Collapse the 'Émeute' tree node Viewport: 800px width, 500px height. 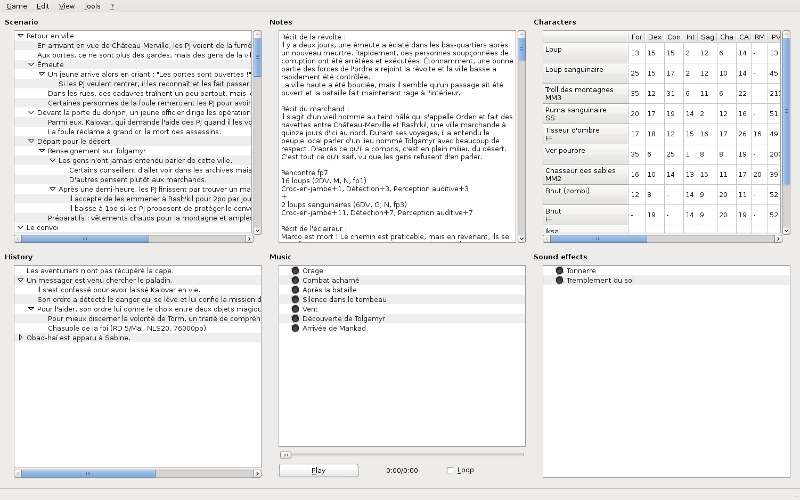31,64
